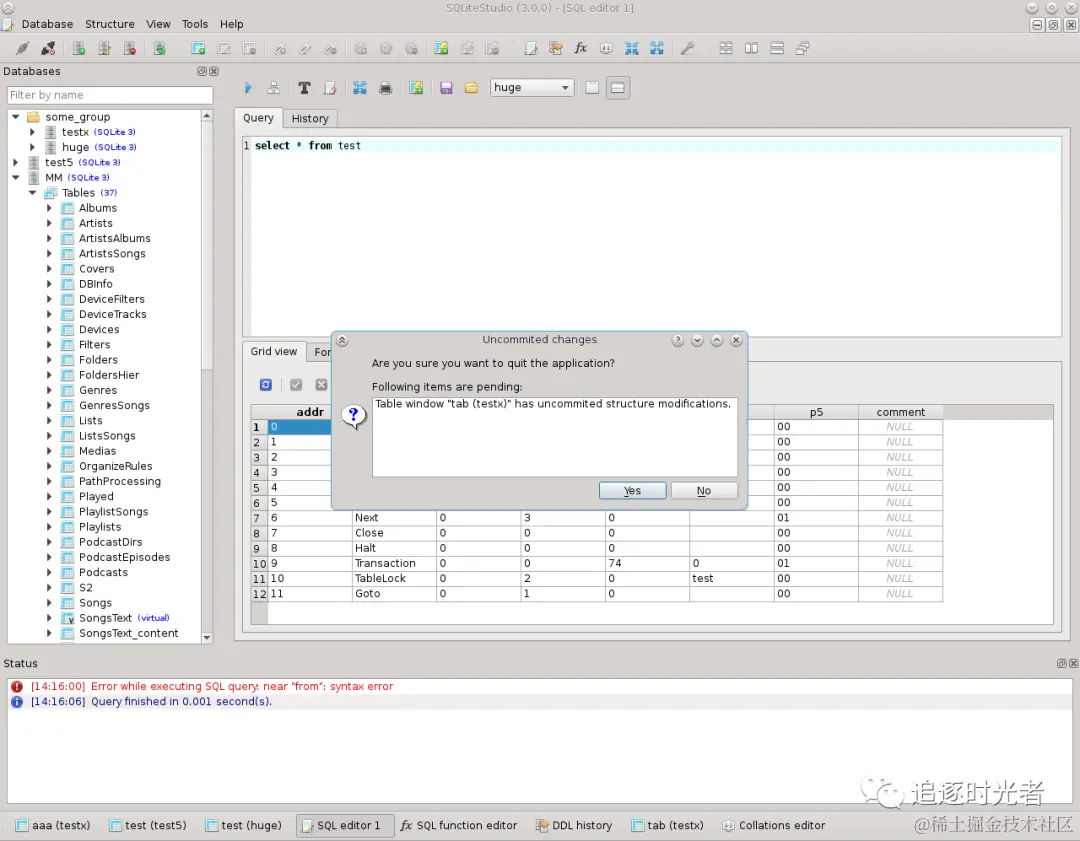The height and width of the screenshot is (841, 1080).
Task: Open a new SQL editor from the main toolbar
Action: (x=531, y=48)
